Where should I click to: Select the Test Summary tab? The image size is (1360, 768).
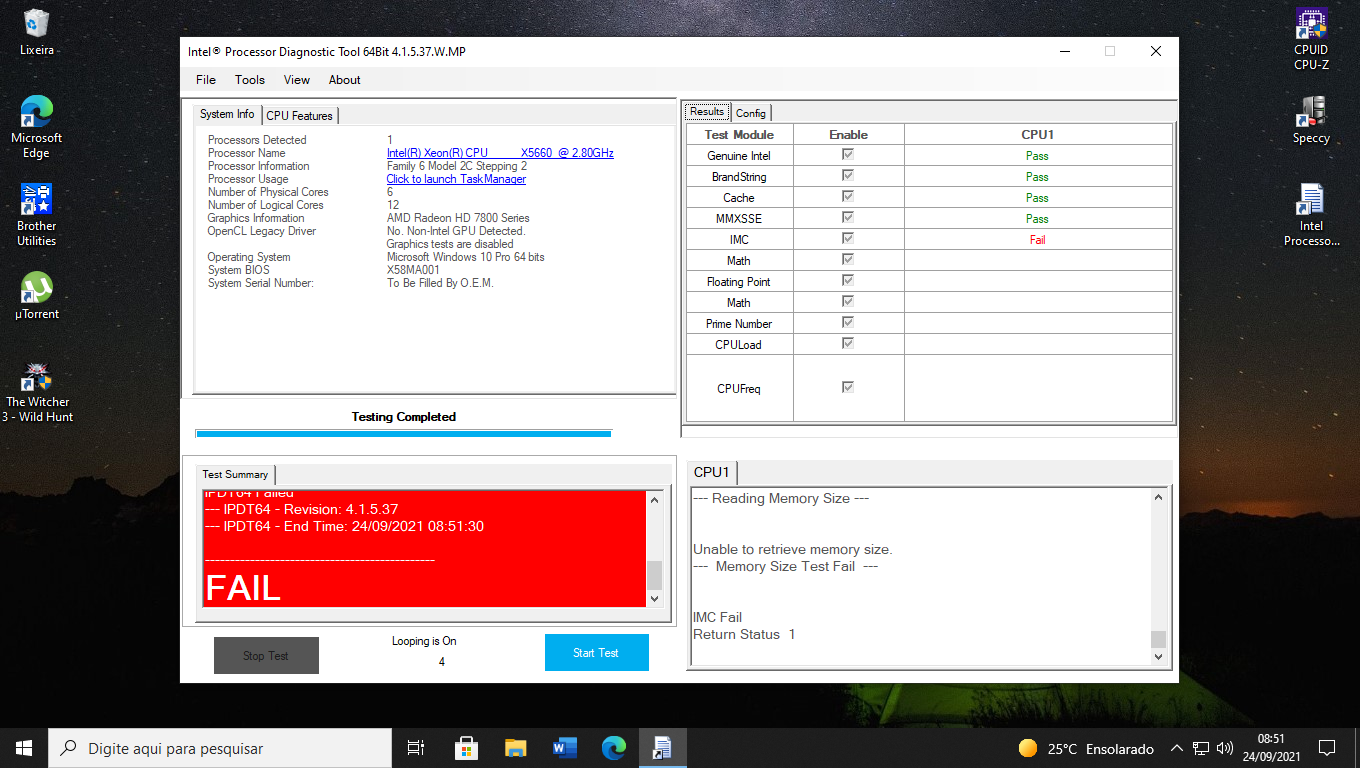coord(235,474)
